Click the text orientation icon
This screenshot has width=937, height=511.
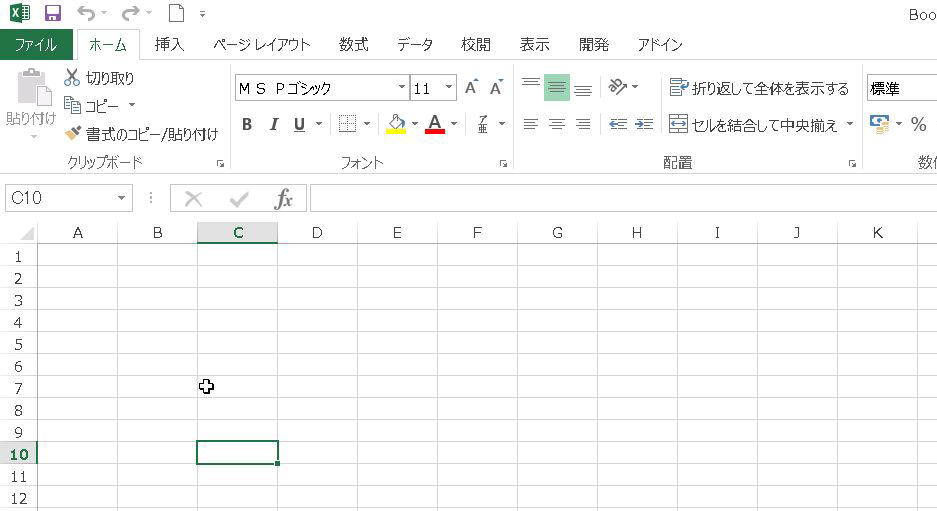(x=618, y=88)
